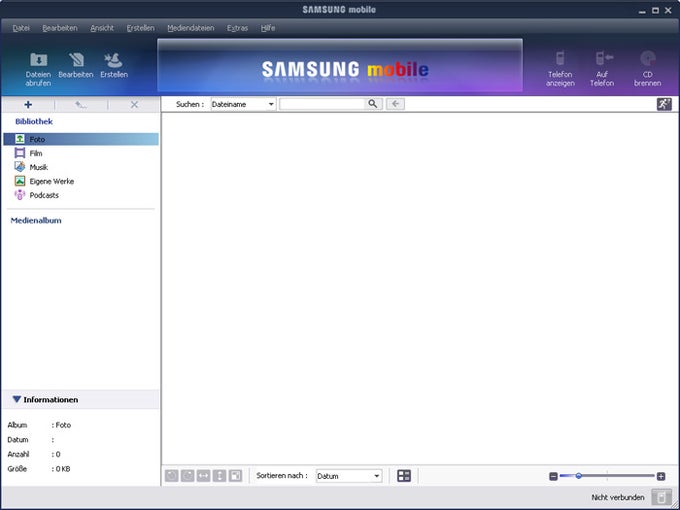The image size is (680, 510).
Task: Open the Bearbeiten toolbar icon
Action: coord(76,65)
